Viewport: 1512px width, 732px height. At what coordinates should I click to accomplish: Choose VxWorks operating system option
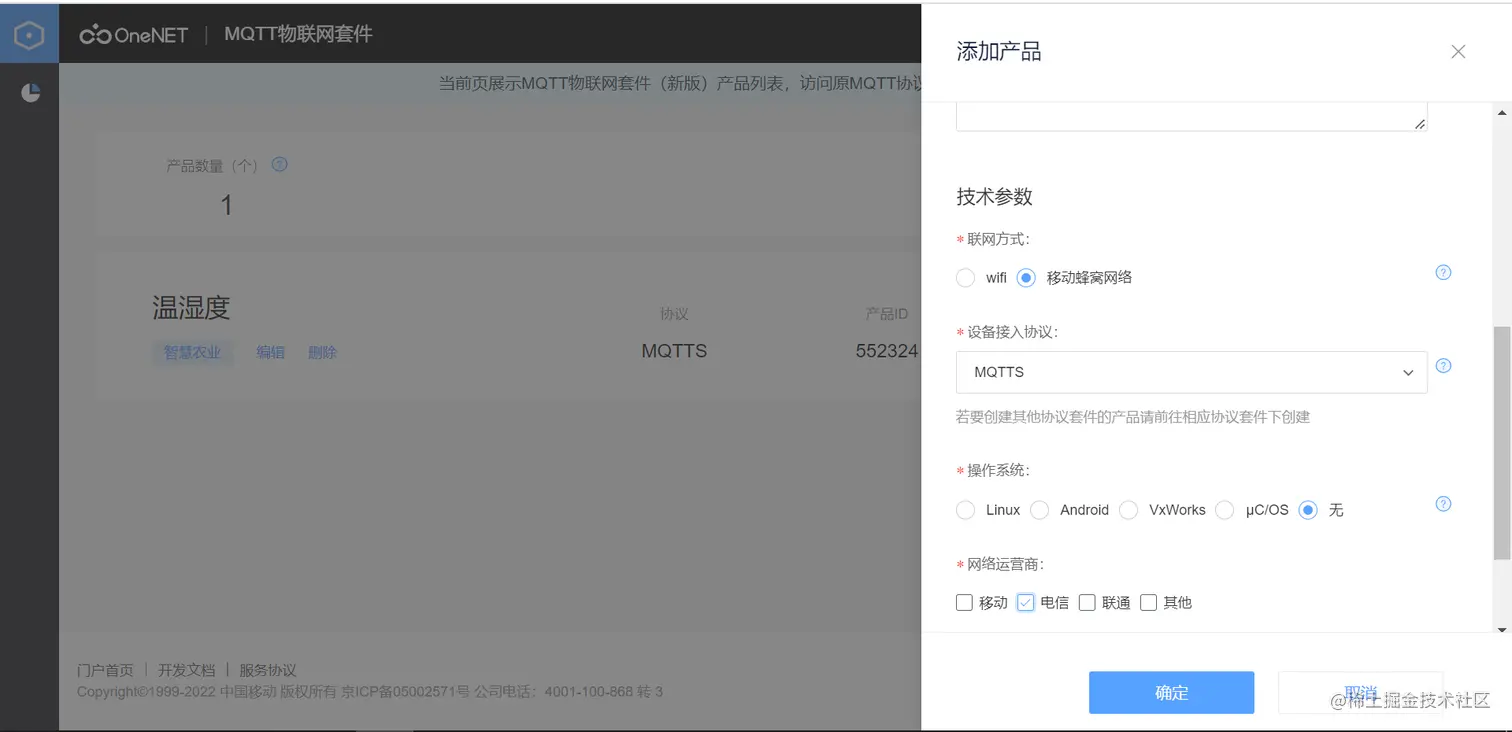1129,510
